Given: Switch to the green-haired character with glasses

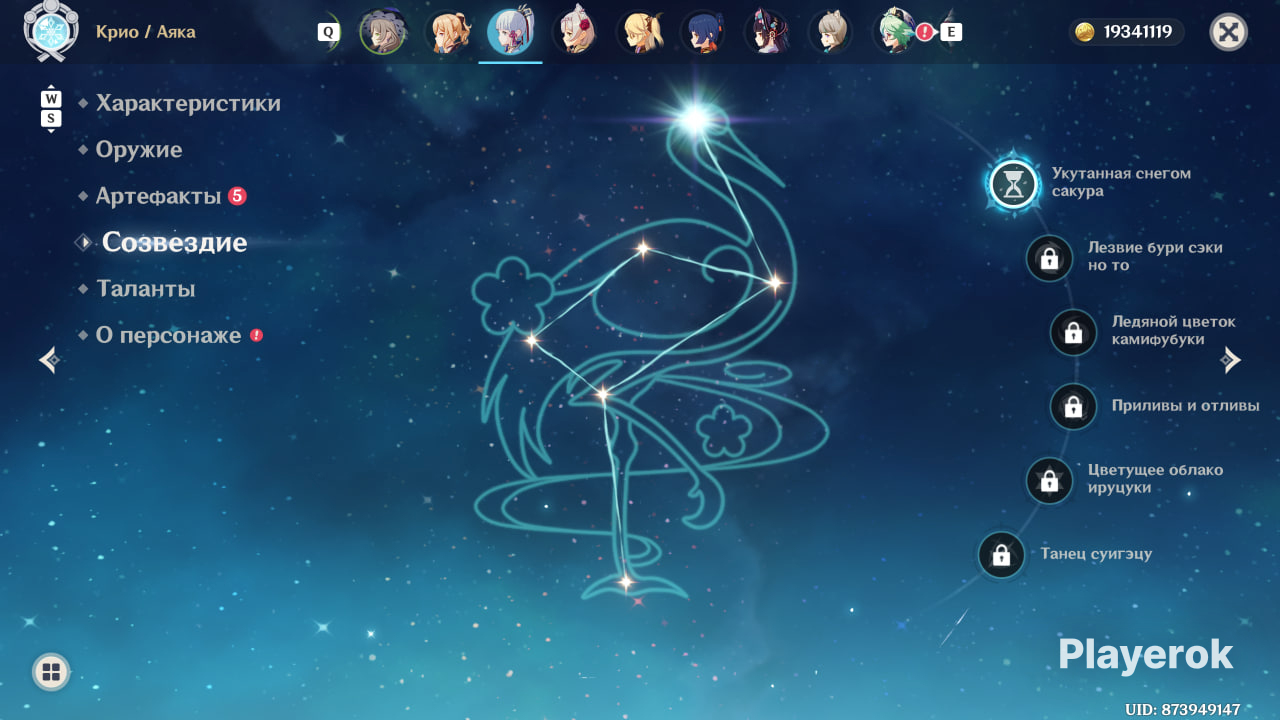Looking at the screenshot, I should pyautogui.click(x=894, y=32).
